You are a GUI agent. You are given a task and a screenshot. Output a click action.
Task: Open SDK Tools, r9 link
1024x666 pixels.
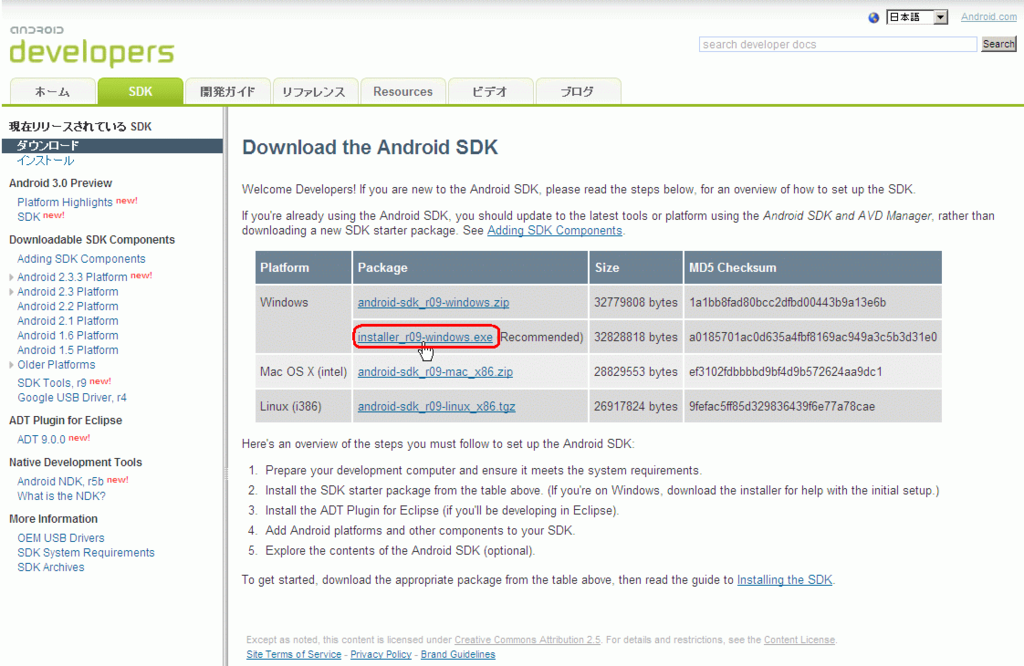[52, 383]
